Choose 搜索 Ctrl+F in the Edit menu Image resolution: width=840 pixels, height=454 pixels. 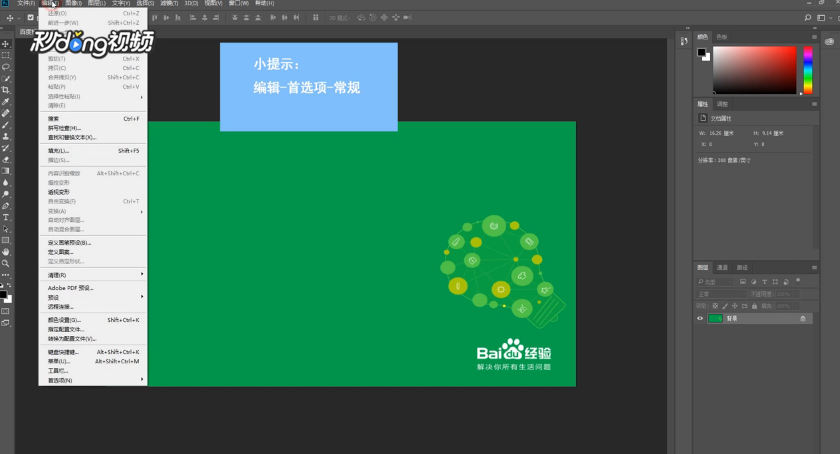coord(93,118)
